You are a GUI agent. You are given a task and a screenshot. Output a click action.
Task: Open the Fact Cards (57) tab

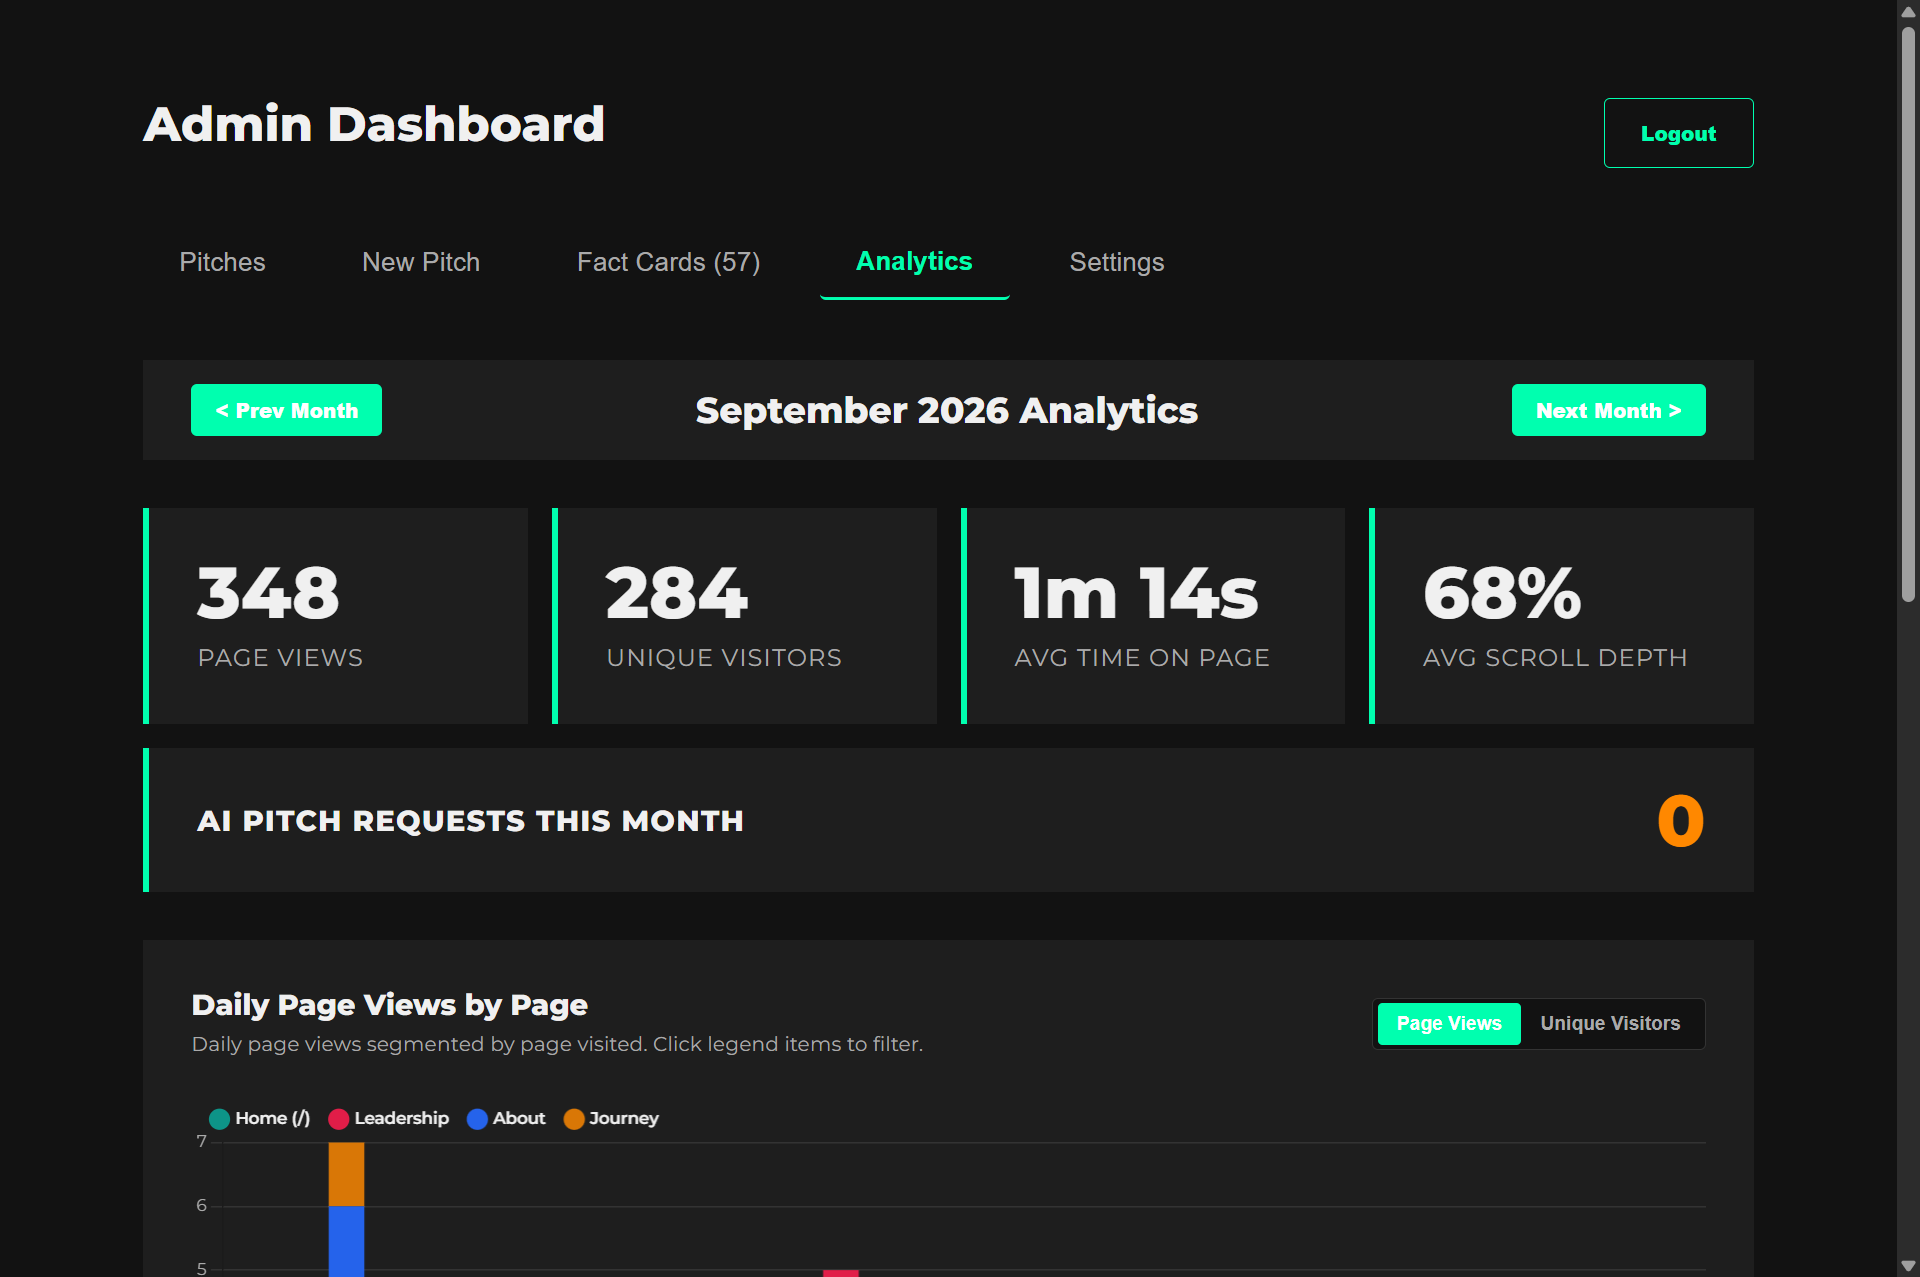point(668,262)
